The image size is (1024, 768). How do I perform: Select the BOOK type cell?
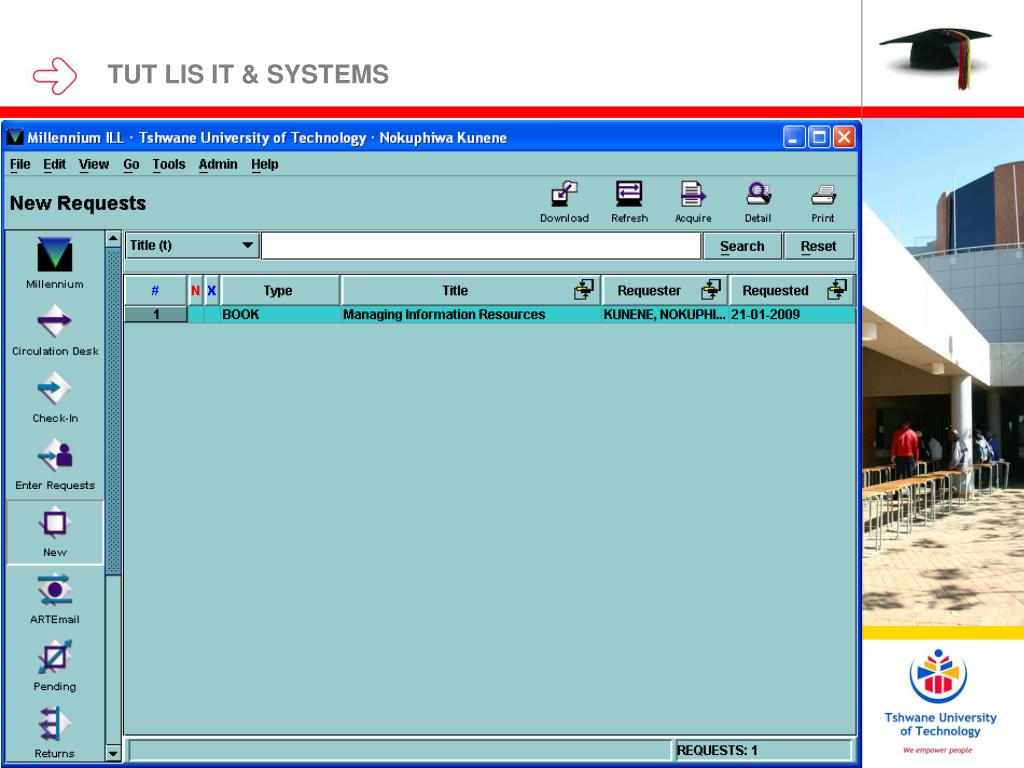pos(280,314)
